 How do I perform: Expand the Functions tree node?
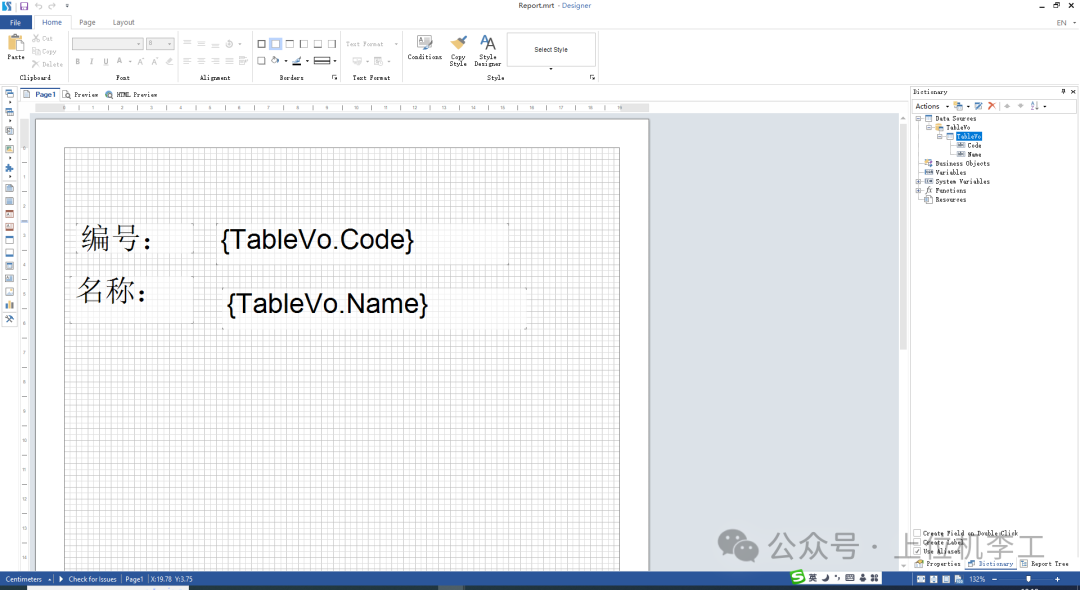click(918, 191)
